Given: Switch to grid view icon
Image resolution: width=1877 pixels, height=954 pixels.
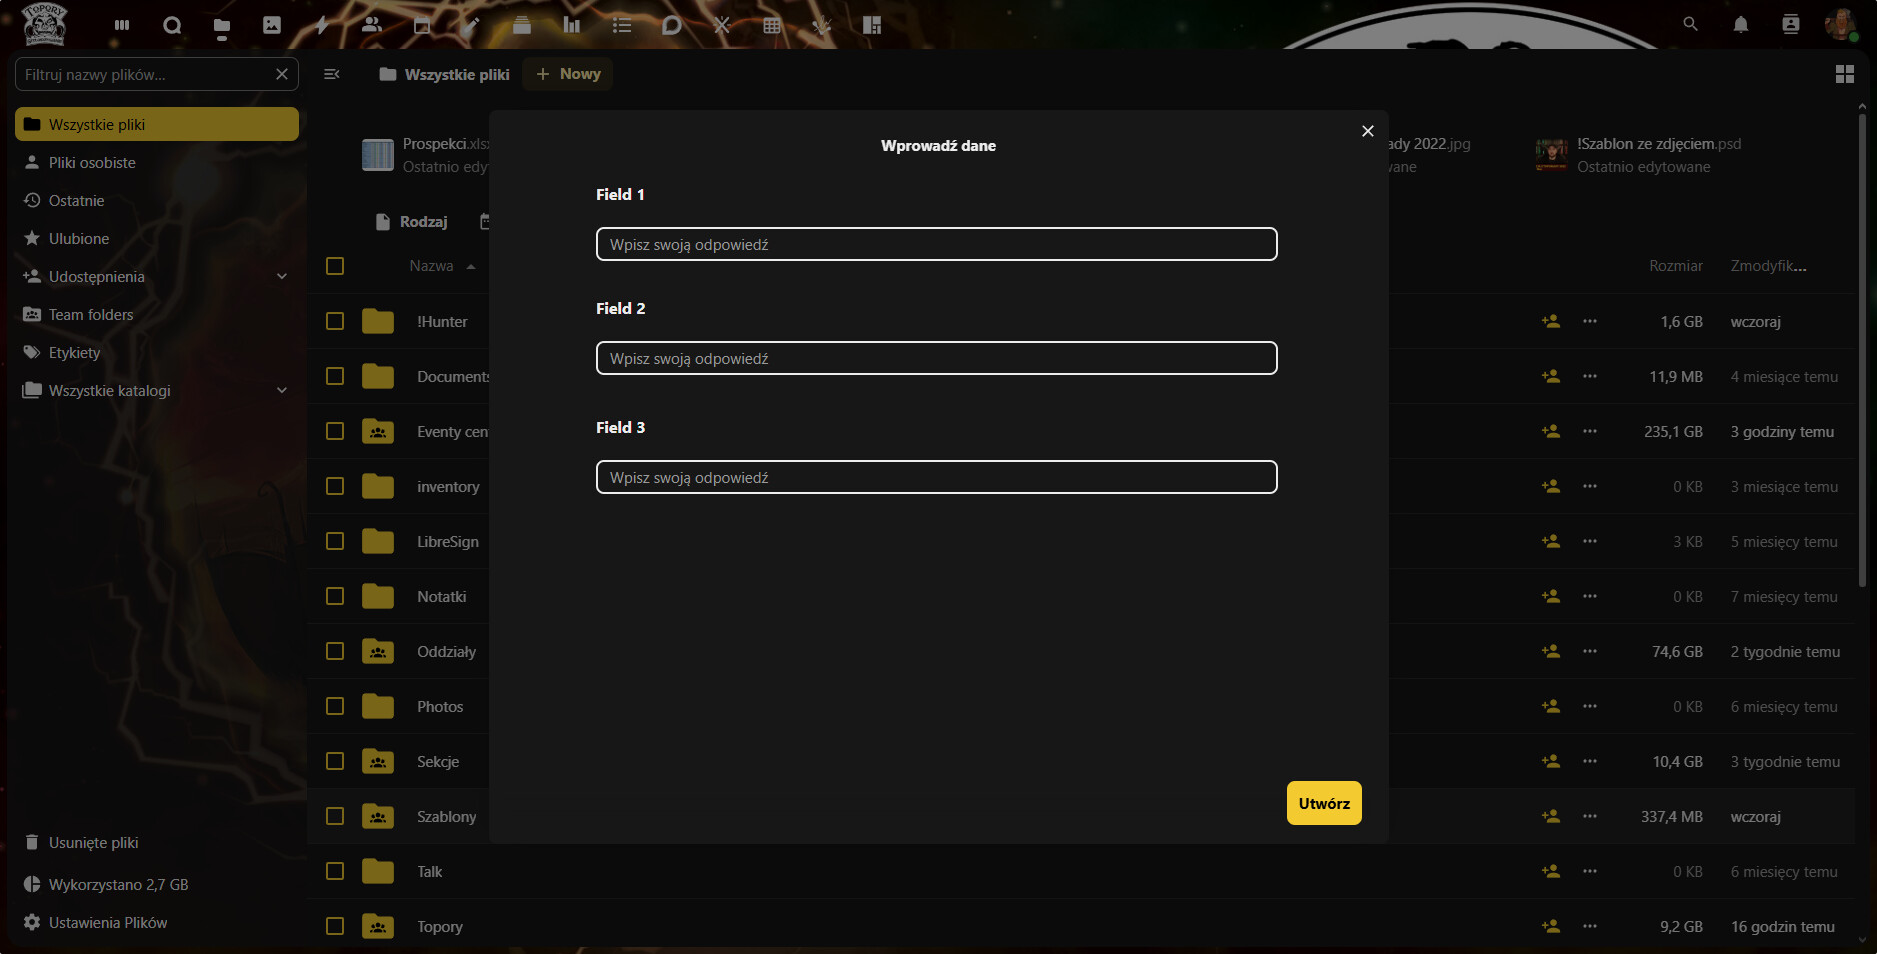Looking at the screenshot, I should coord(1845,74).
